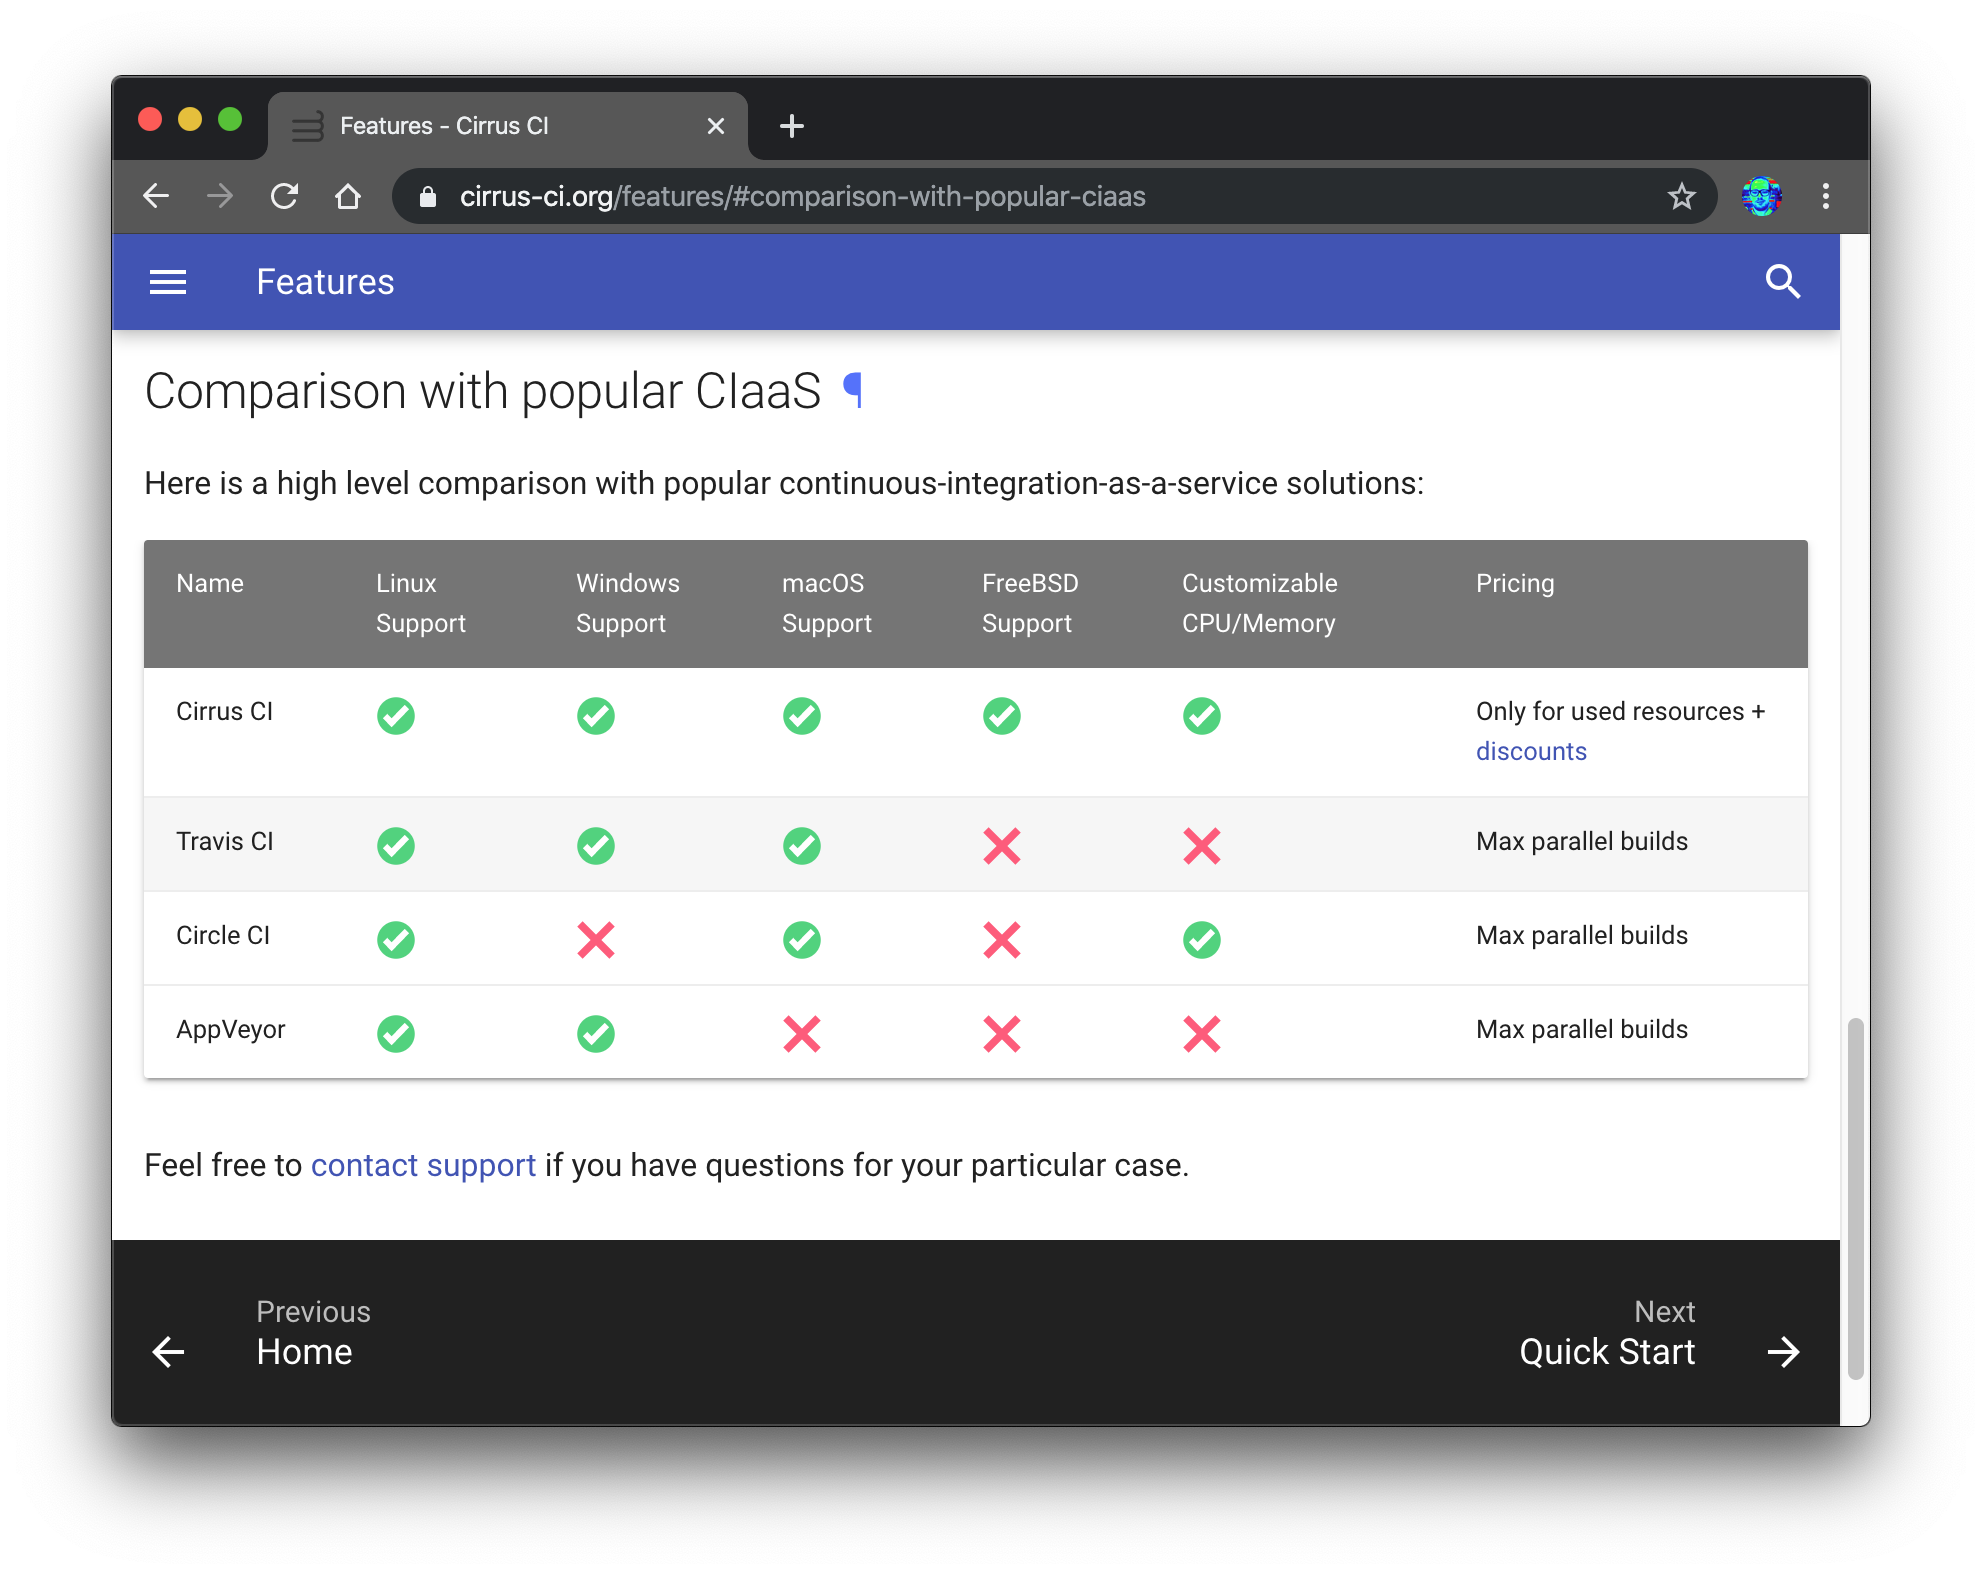
Task: Click AppVeyor's macOS Support cross mark
Action: click(x=801, y=1033)
